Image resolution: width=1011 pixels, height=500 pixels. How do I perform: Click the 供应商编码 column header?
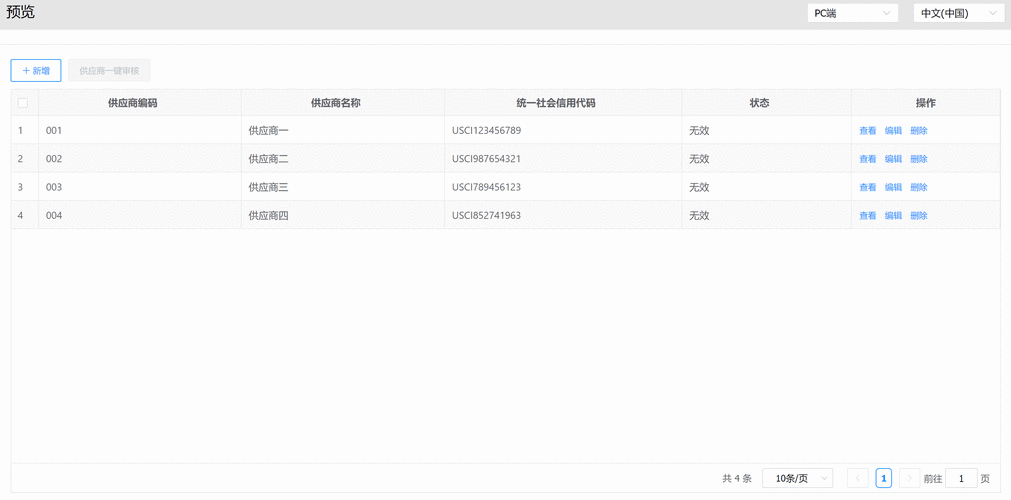pyautogui.click(x=132, y=103)
